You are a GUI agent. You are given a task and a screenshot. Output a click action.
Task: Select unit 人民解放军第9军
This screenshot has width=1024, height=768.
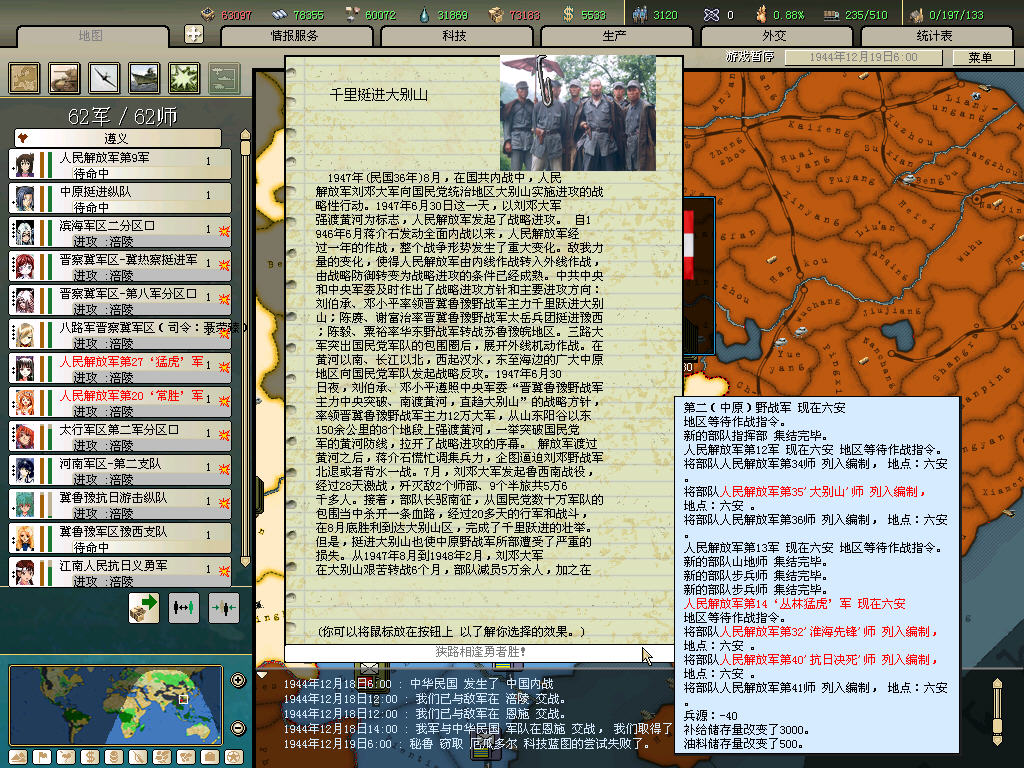[120, 165]
